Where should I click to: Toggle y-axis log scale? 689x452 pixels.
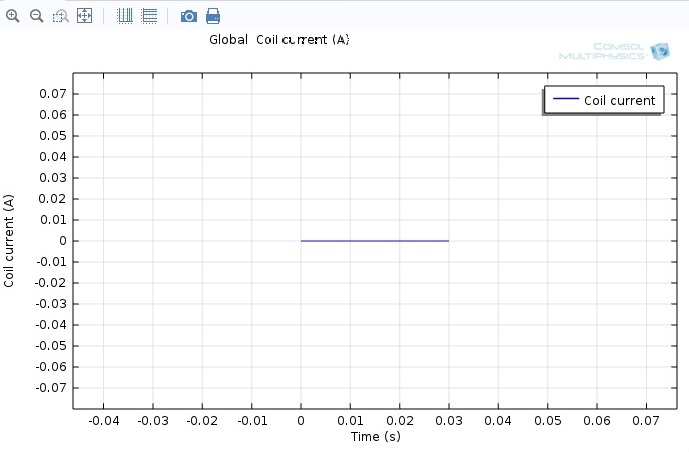pyautogui.click(x=149, y=16)
